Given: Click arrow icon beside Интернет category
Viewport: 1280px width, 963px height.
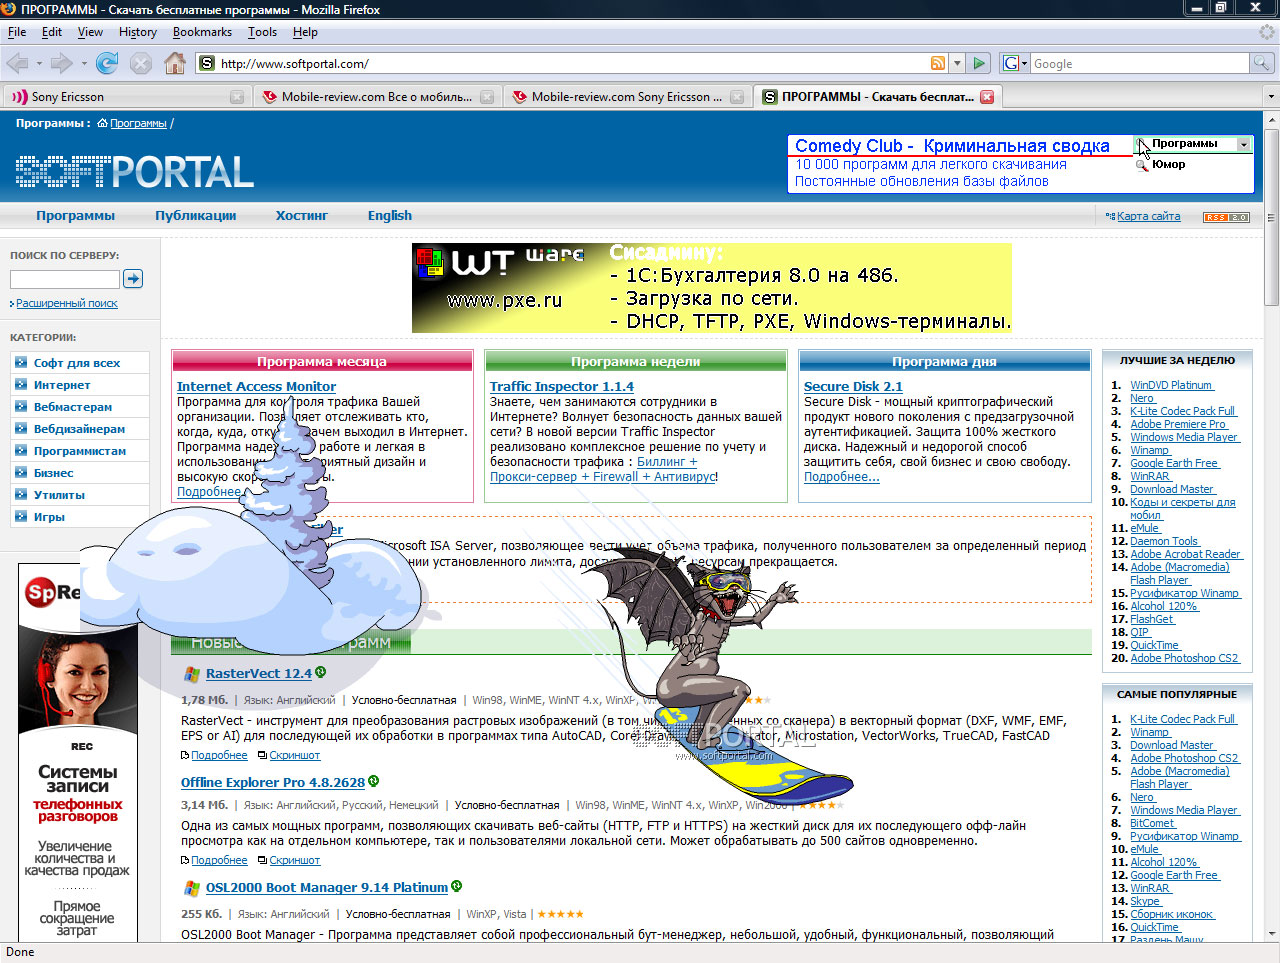Looking at the screenshot, I should click(x=21, y=384).
